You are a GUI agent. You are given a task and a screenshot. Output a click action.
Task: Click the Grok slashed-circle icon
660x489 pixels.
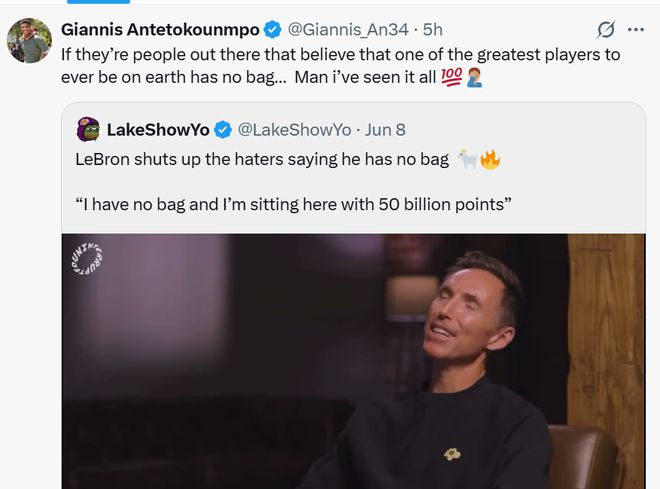605,29
